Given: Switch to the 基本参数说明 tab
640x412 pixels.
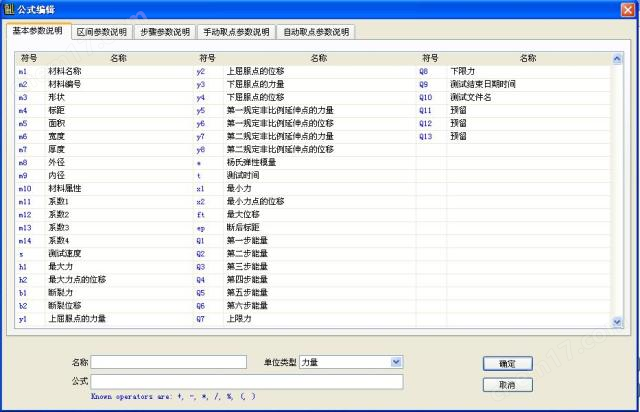Looking at the screenshot, I should [x=38, y=31].
